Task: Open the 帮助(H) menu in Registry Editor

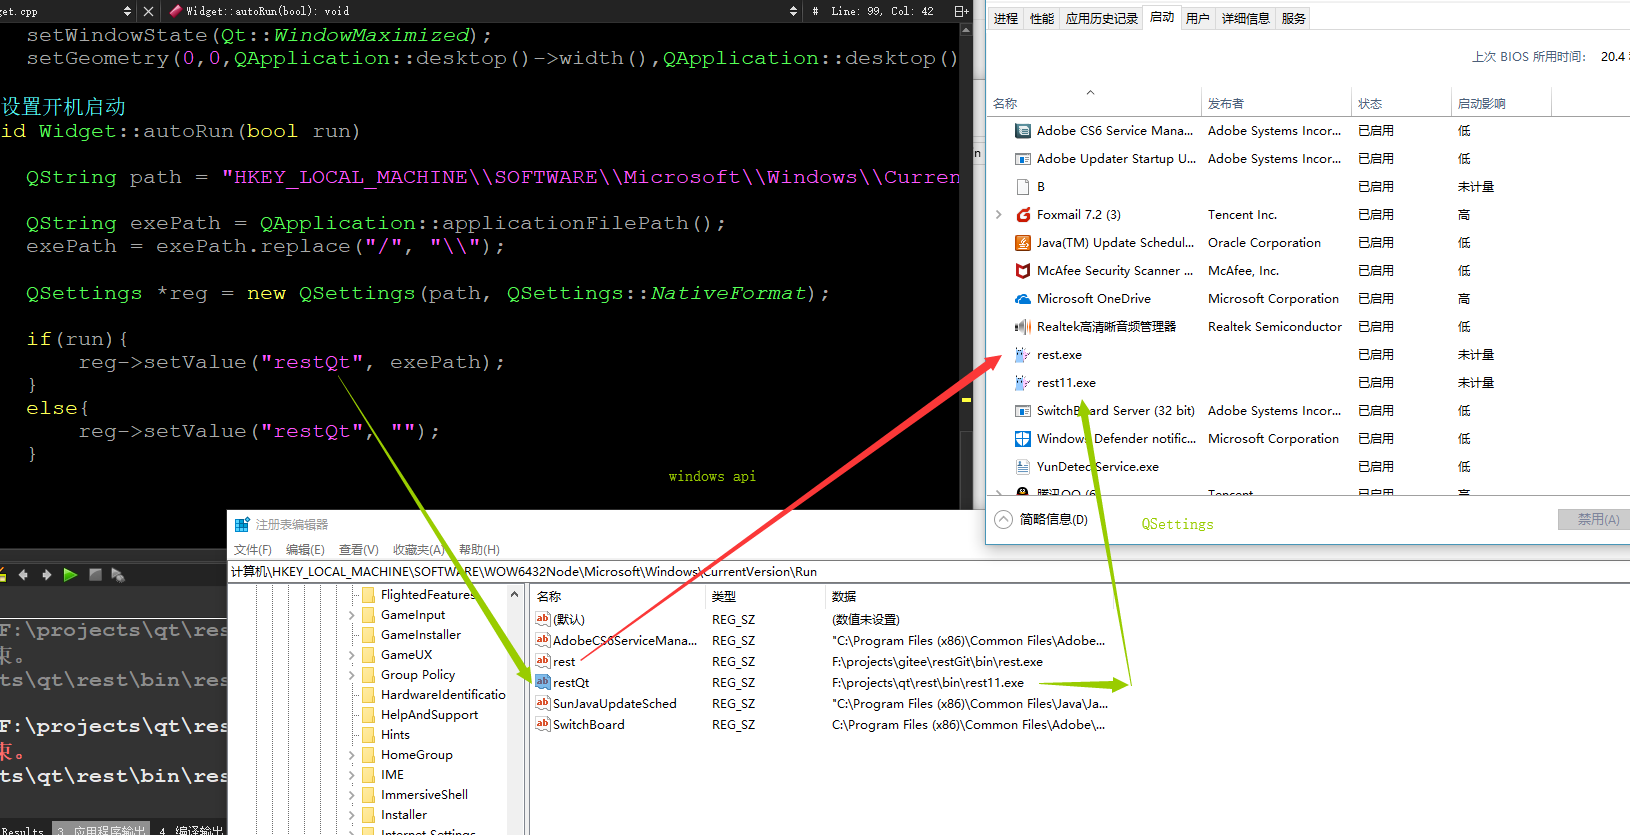Action: (x=479, y=550)
